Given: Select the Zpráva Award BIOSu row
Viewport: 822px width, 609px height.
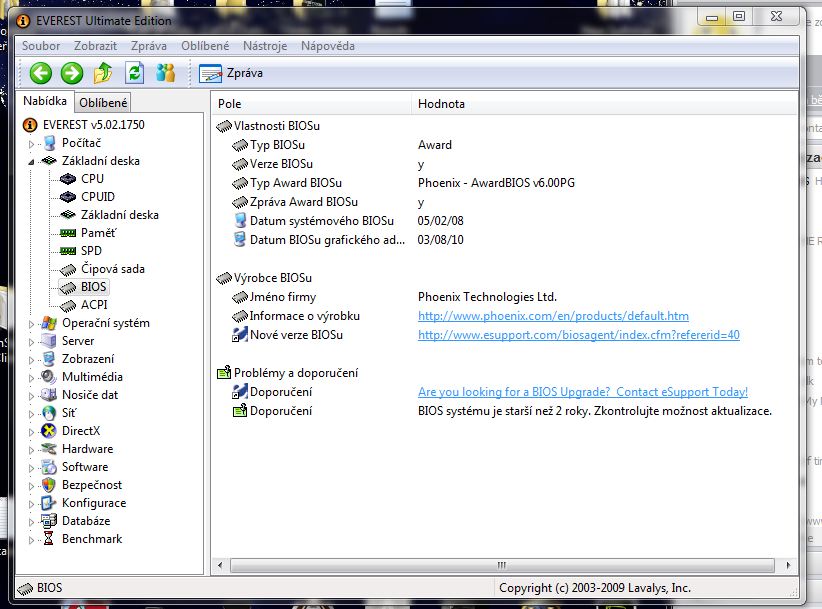Looking at the screenshot, I should tap(503, 202).
